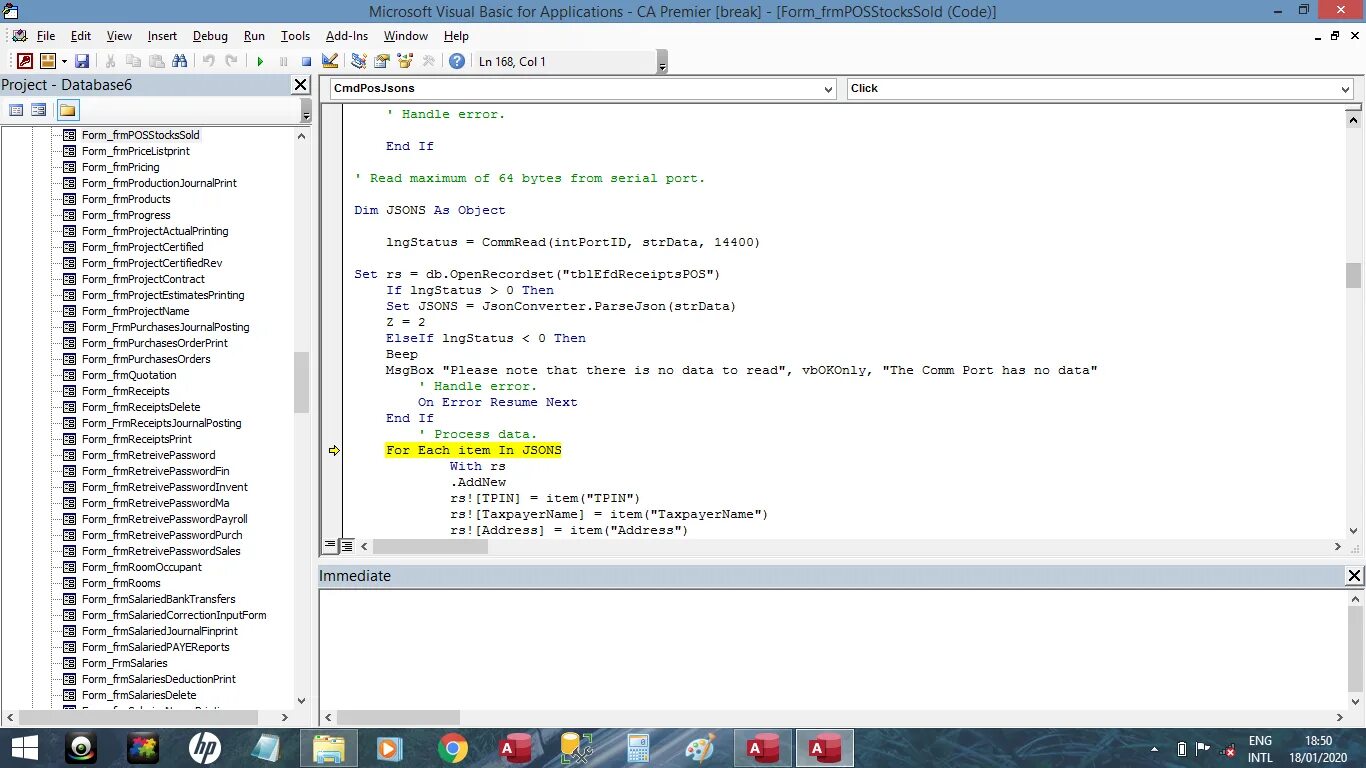The width and height of the screenshot is (1366, 768).
Task: Click the Toolbox wrench icon
Action: [x=428, y=61]
